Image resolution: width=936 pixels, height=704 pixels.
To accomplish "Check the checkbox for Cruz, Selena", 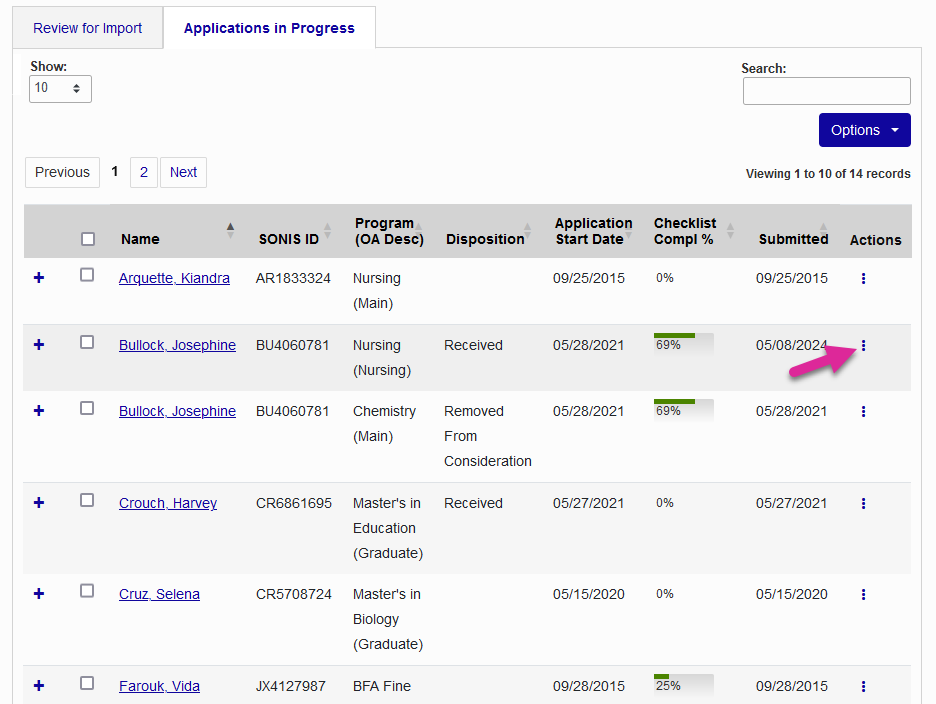I will pyautogui.click(x=87, y=590).
